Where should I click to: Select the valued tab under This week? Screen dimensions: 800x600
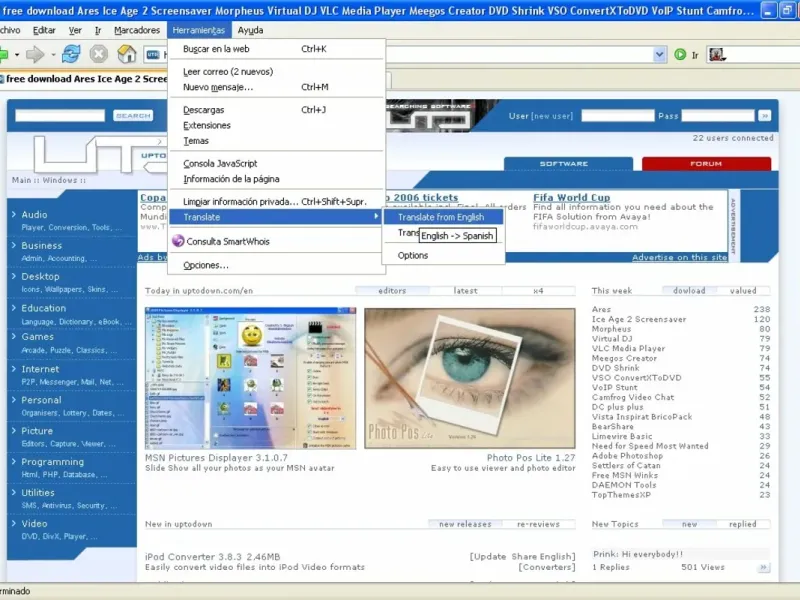click(743, 291)
